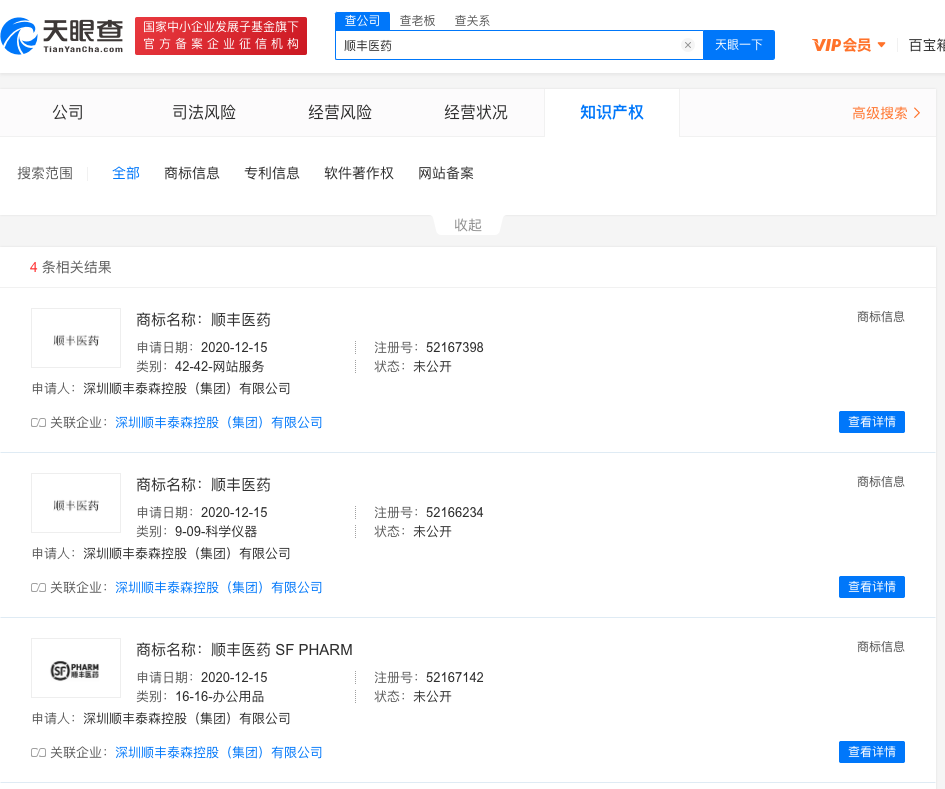Viewport: 945px width, 789px height.
Task: Open 高级搜索 advanced search
Action: click(886, 113)
